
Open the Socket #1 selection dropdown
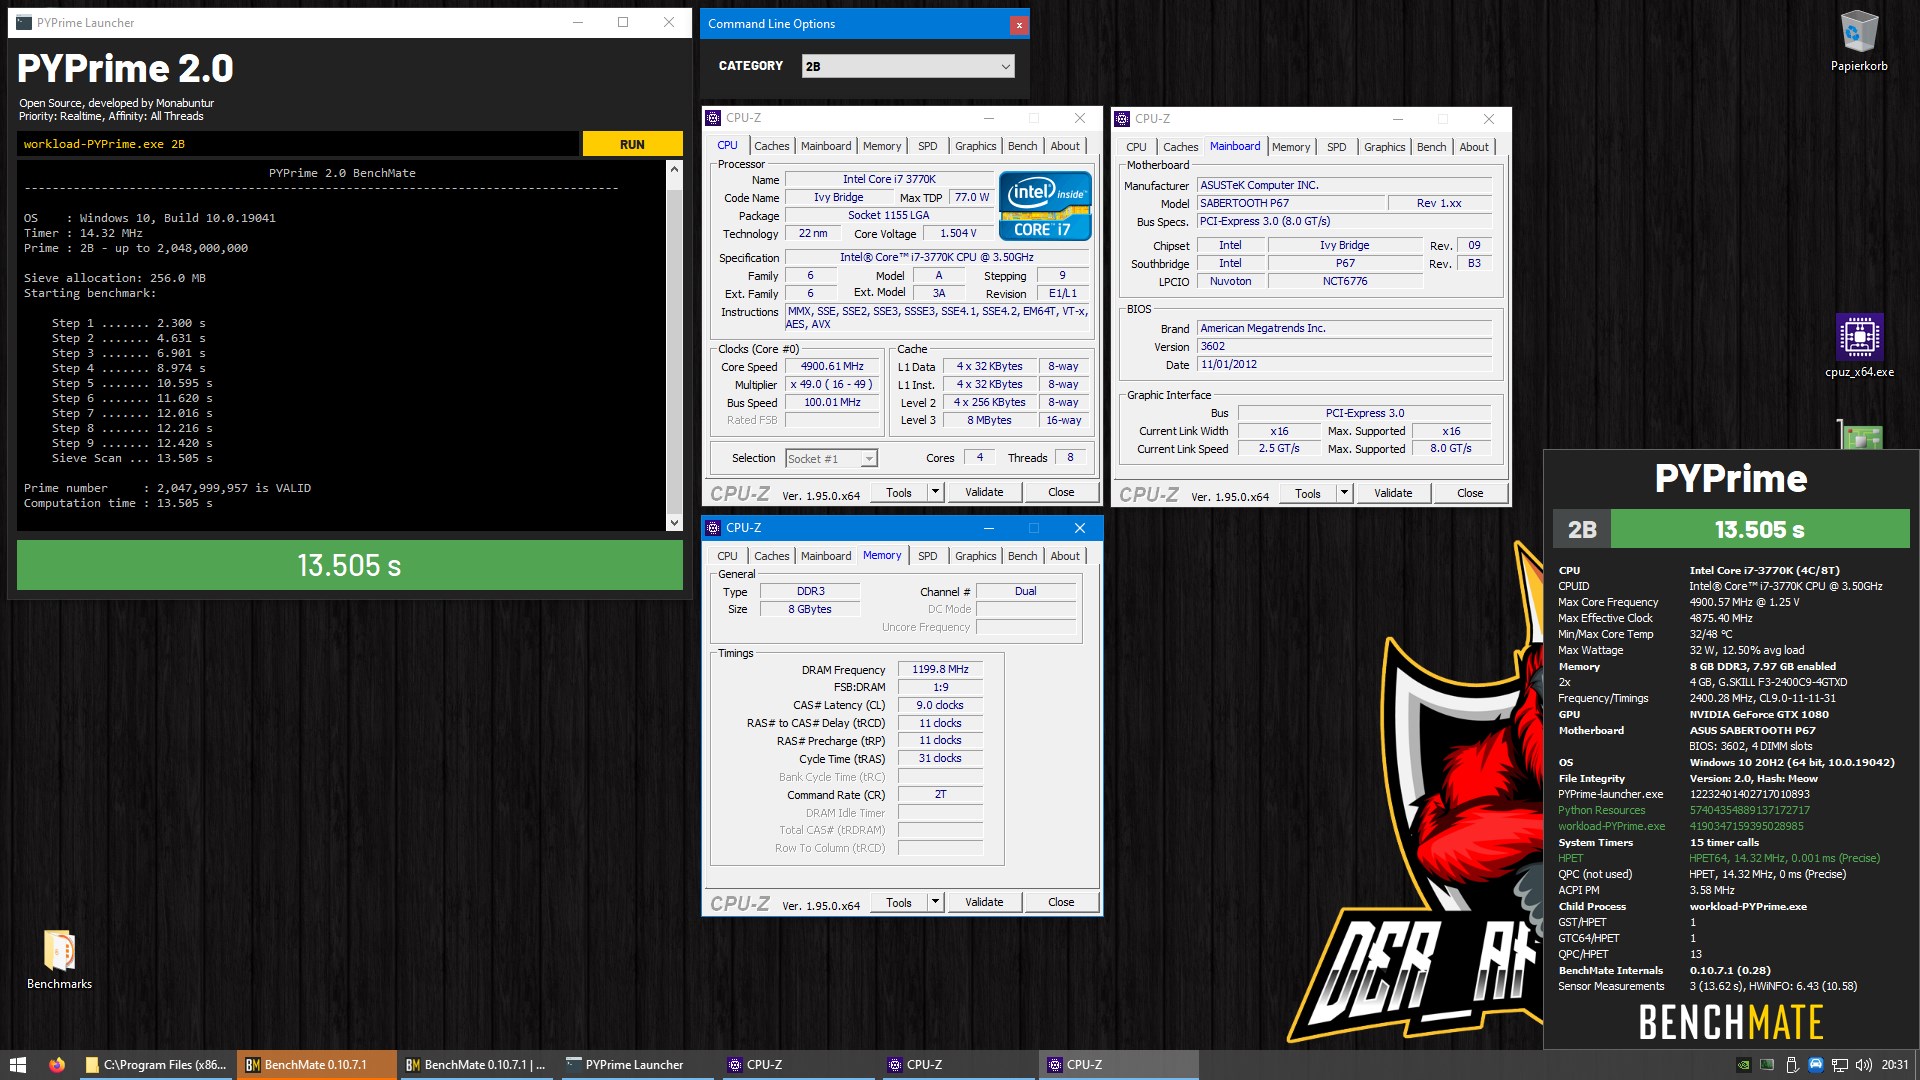pos(831,459)
